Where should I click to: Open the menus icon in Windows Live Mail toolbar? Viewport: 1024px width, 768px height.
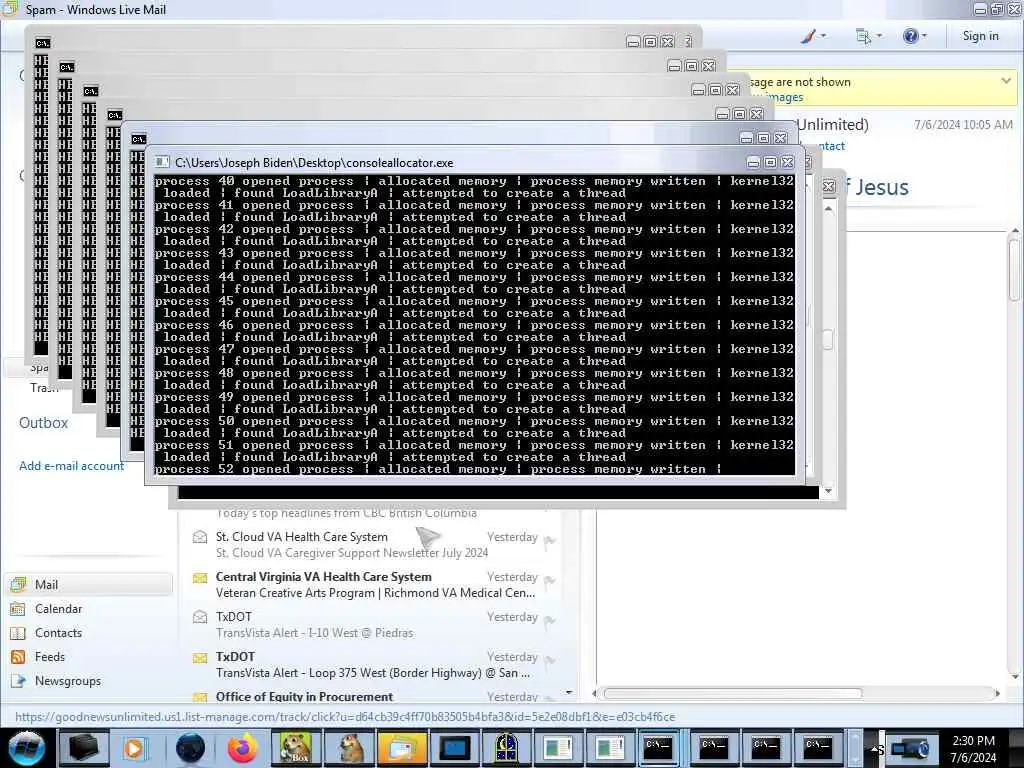tap(863, 37)
